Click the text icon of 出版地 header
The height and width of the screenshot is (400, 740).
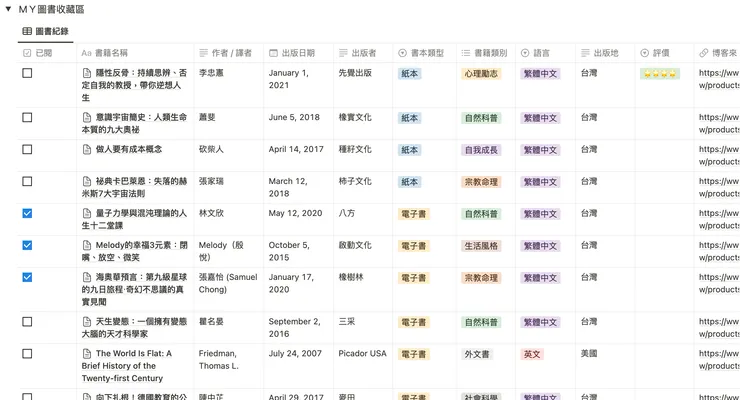click(x=585, y=53)
